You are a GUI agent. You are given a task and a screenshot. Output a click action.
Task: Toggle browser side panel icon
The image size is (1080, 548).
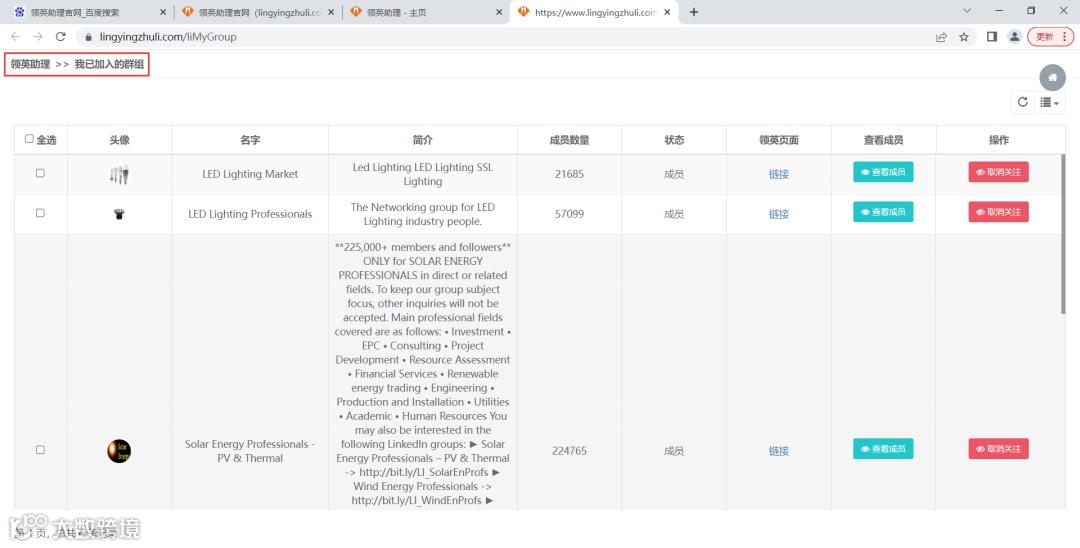pos(992,37)
